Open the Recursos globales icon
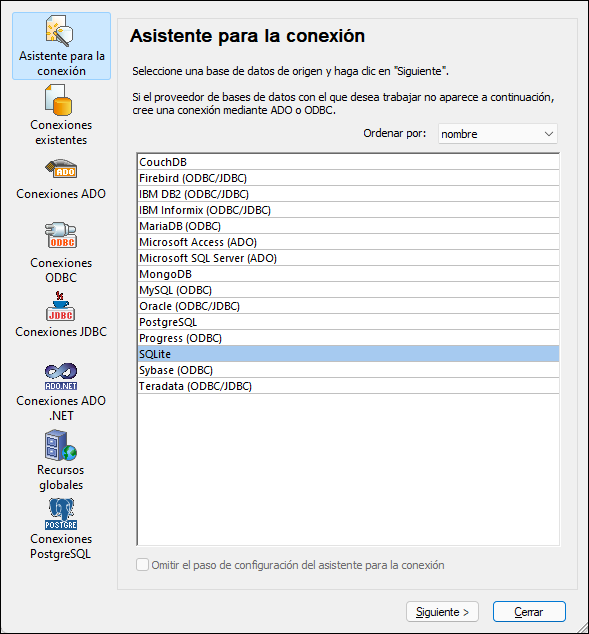This screenshot has height=634, width=589. (x=61, y=446)
